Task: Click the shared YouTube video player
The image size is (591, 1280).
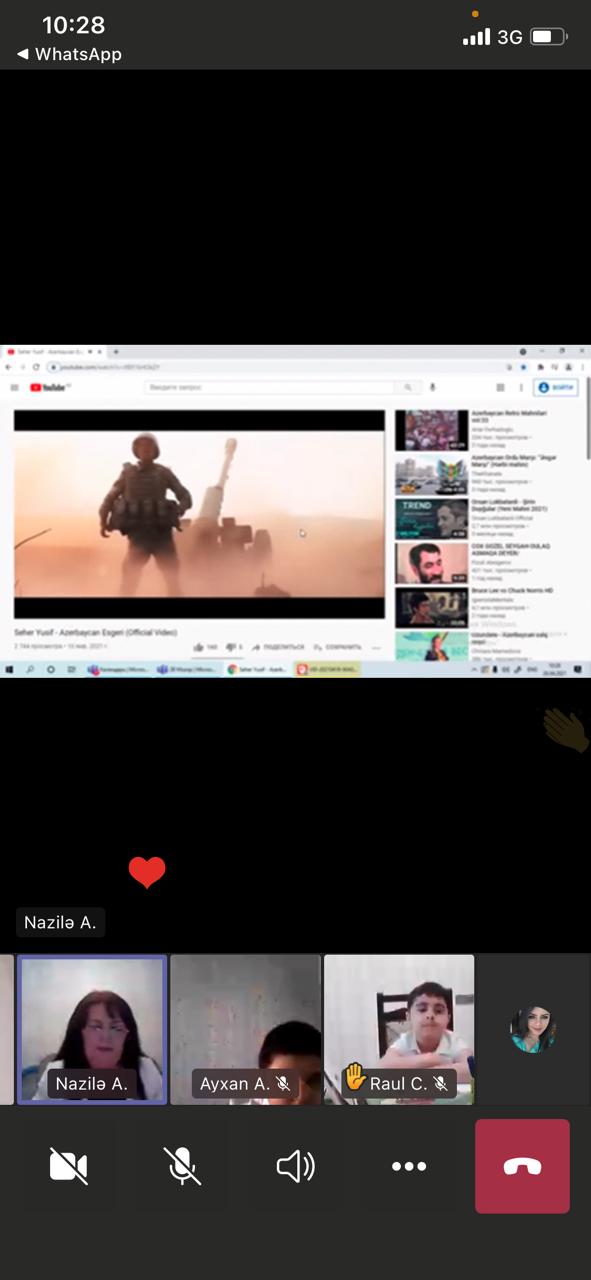Action: point(199,514)
